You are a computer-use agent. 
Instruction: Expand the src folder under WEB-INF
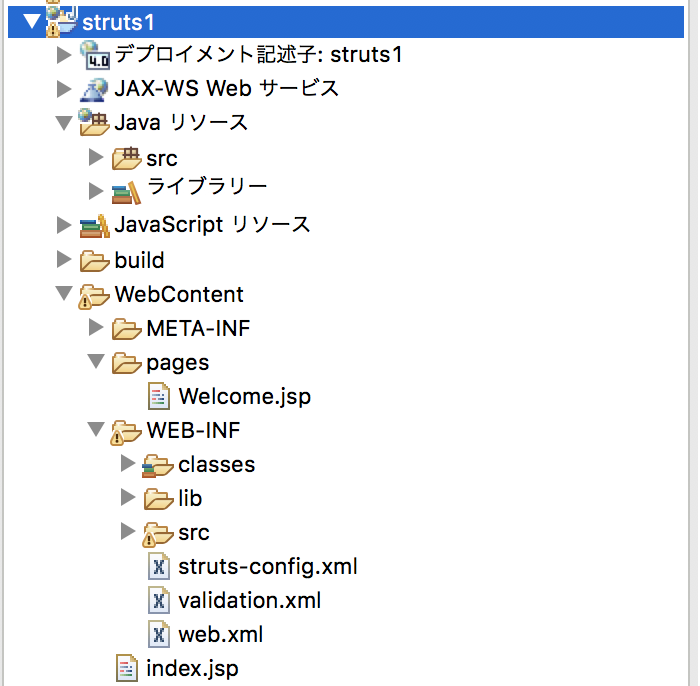tap(128, 531)
